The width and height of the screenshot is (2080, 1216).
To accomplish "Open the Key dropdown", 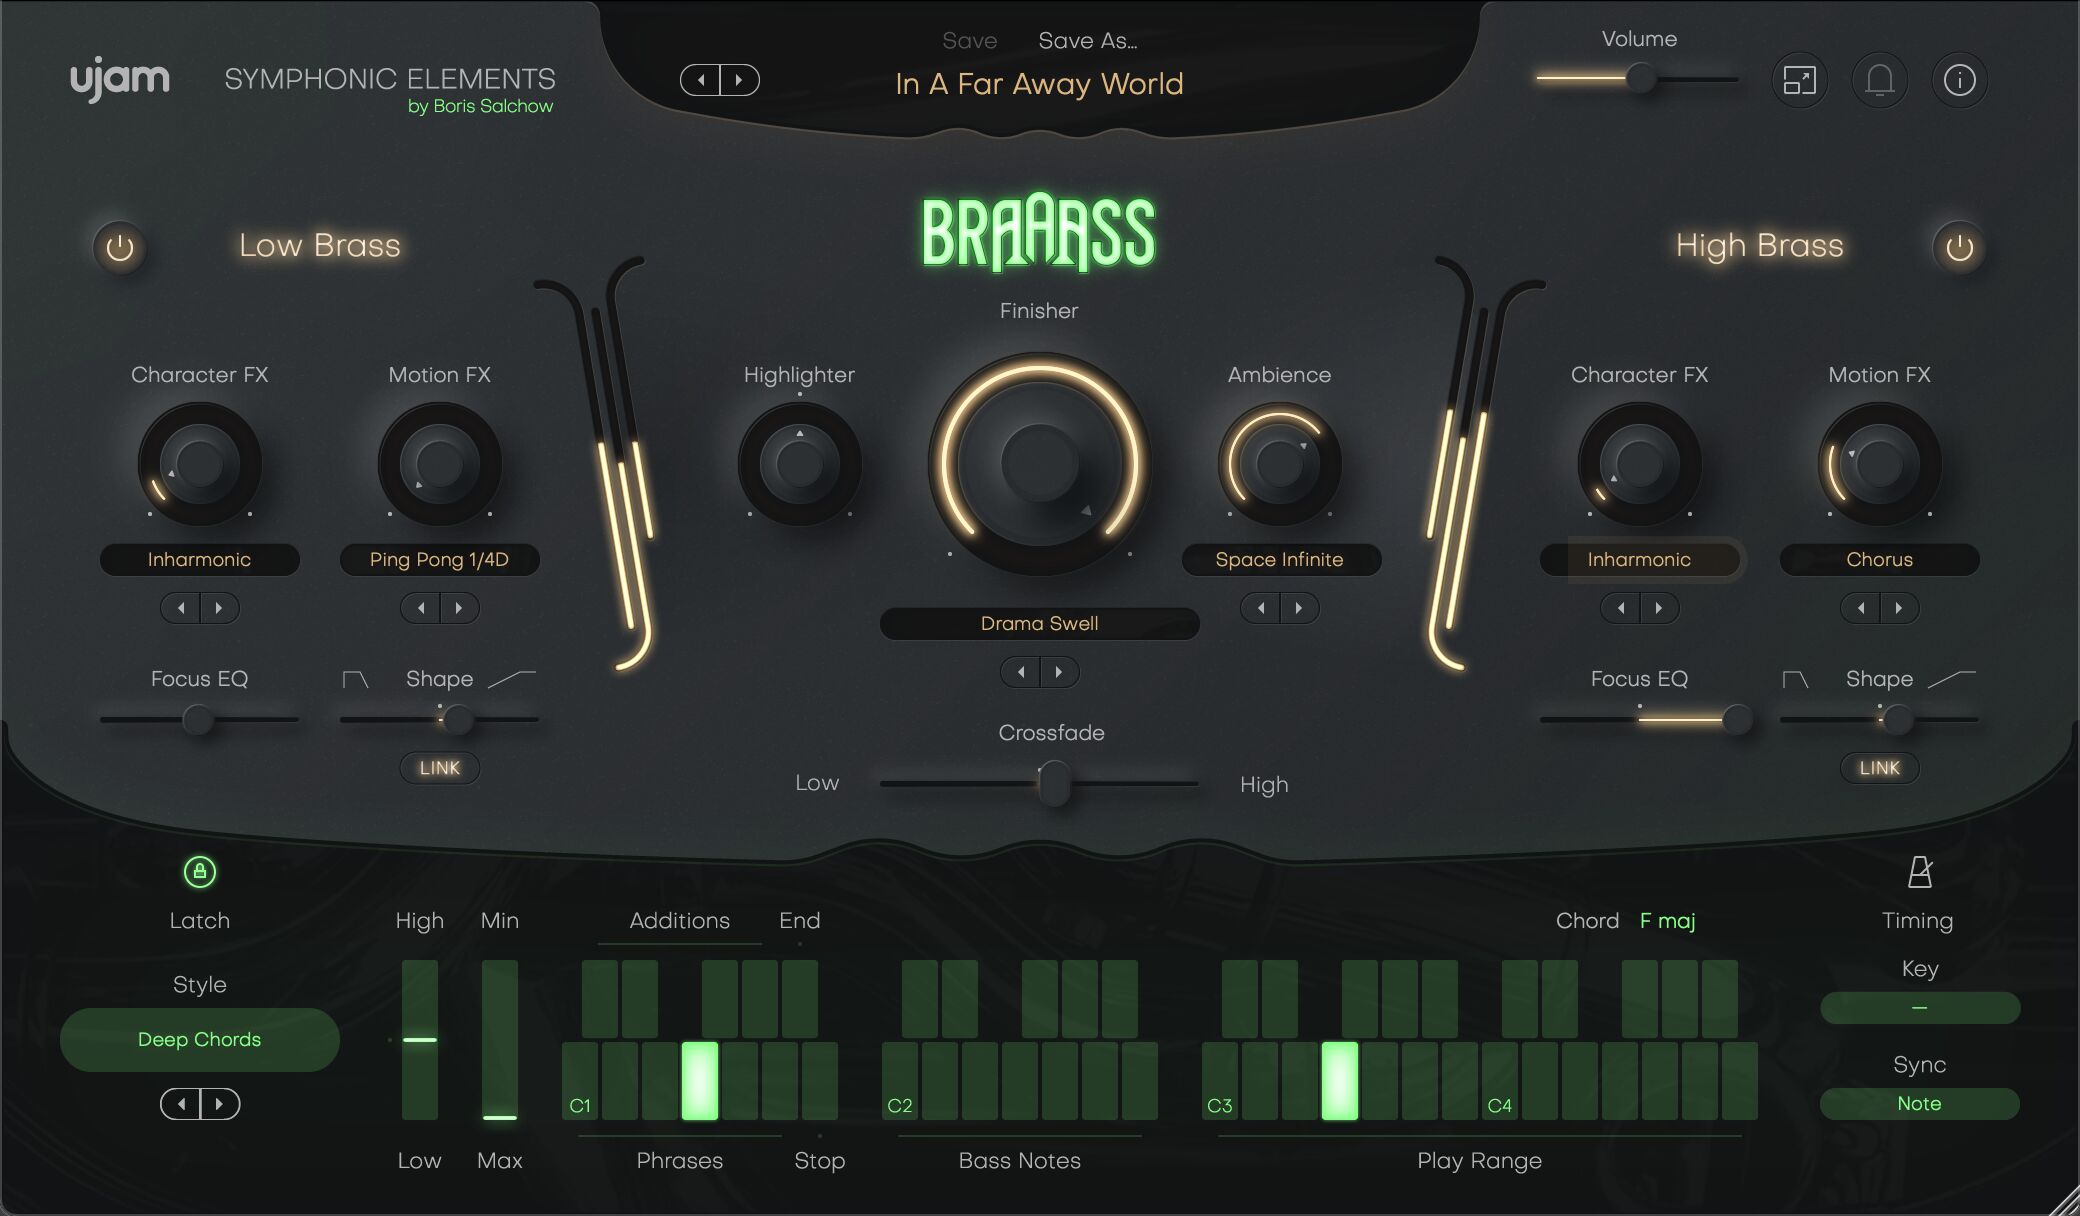I will [1920, 1008].
